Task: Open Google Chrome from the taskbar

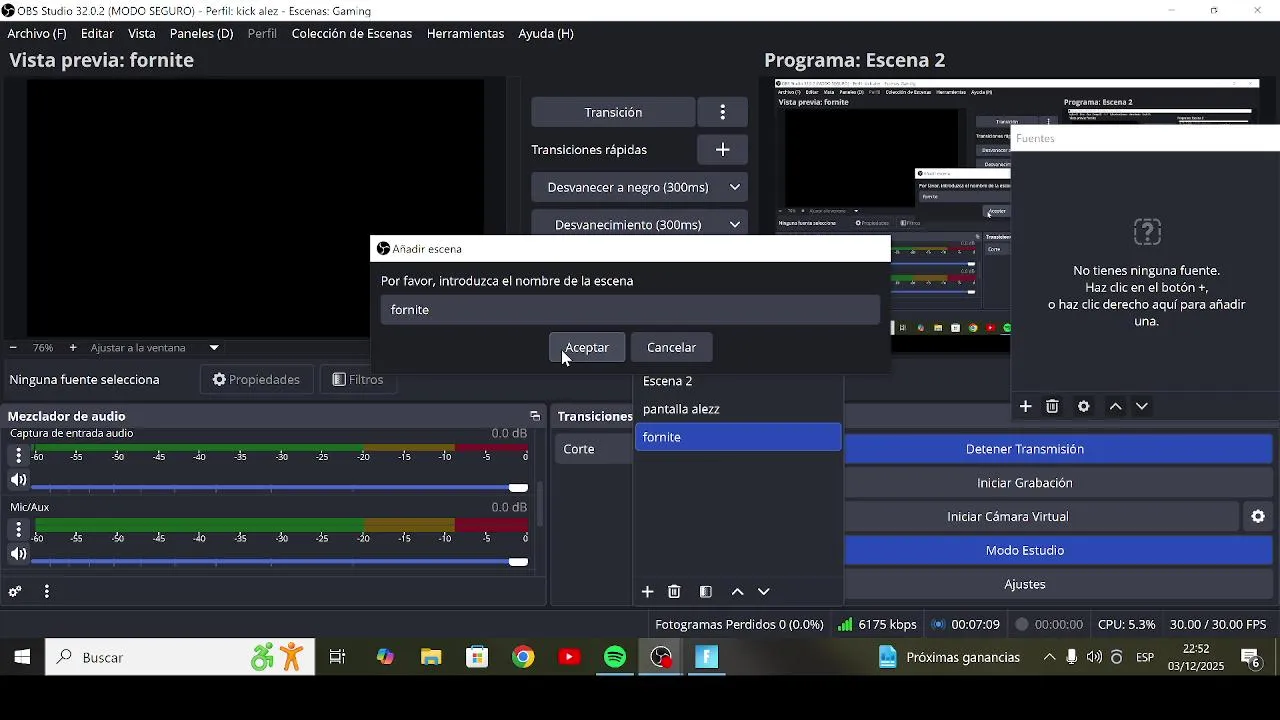Action: [523, 657]
